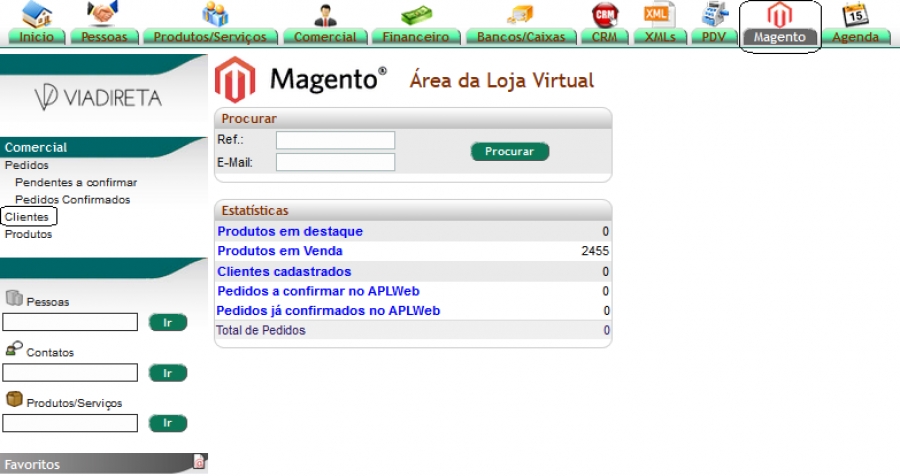Select the XMLs tab

tap(660, 37)
